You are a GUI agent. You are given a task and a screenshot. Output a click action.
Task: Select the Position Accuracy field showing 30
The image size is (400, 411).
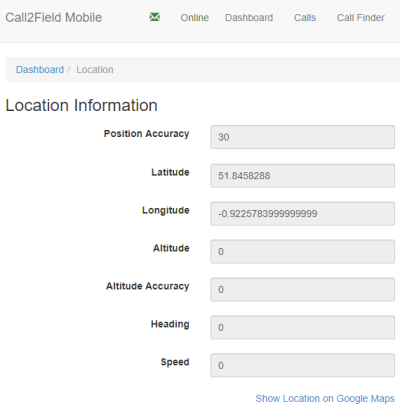click(x=303, y=137)
